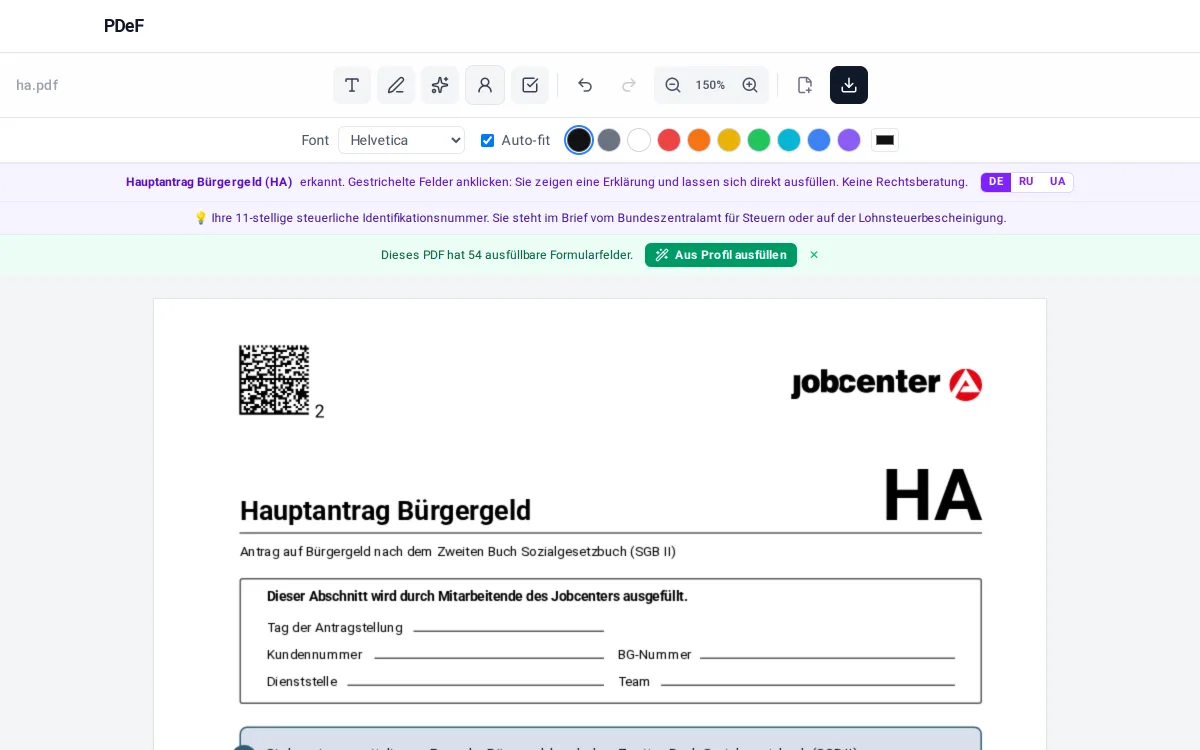Click the Hauptantrag Bürgergeld (HA) banner label
The height and width of the screenshot is (750, 1200).
(209, 182)
